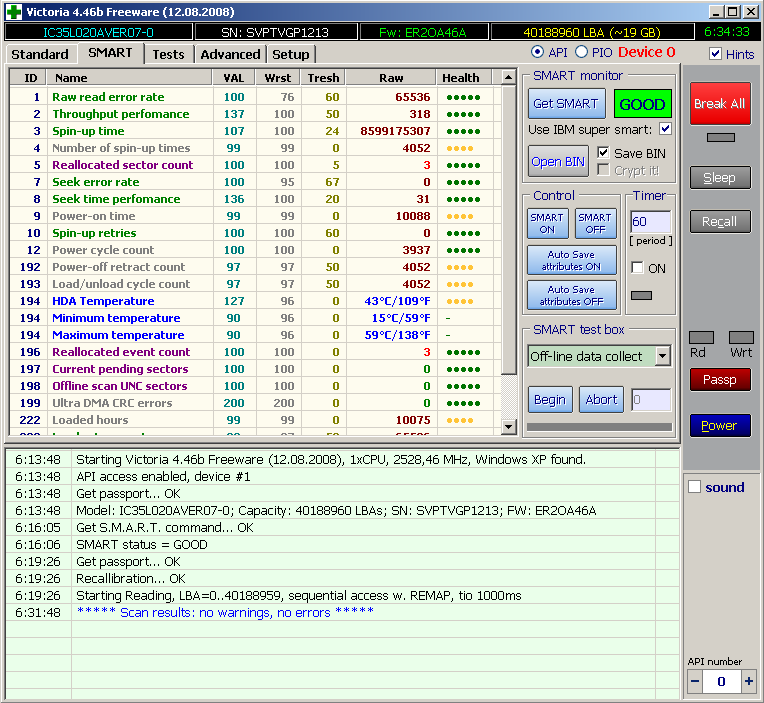This screenshot has height=703, width=764.
Task: Enable the Timer ON checkbox
Action: [x=637, y=267]
